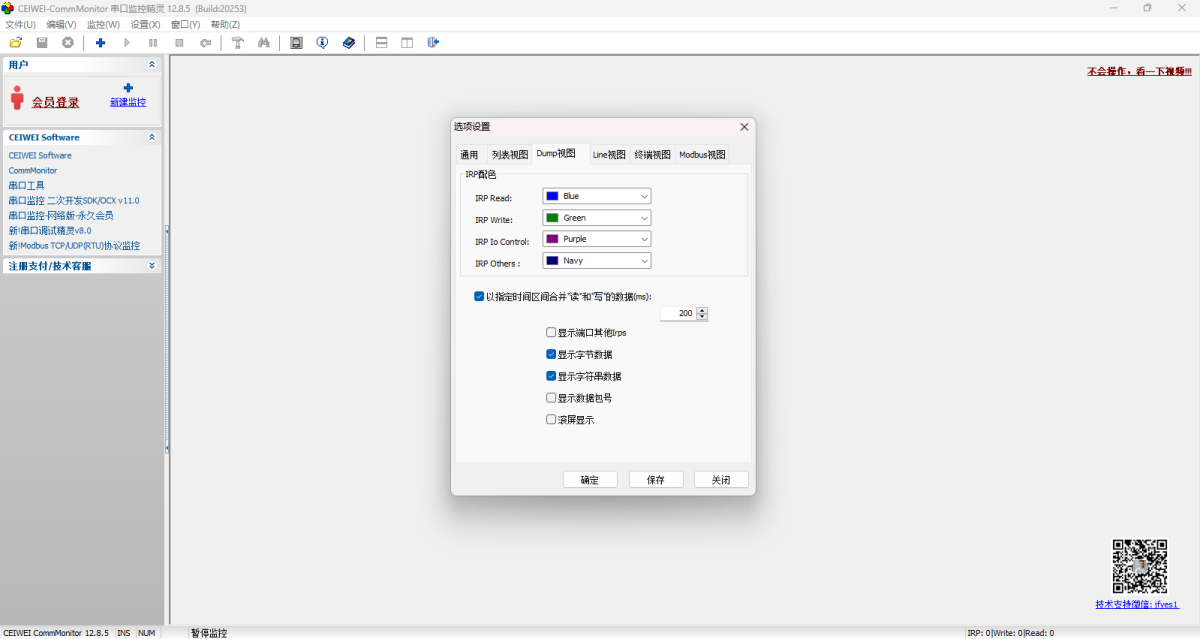This screenshot has width=1200, height=639.
Task: Click the green IRP Write color swatch
Action: coord(552,218)
